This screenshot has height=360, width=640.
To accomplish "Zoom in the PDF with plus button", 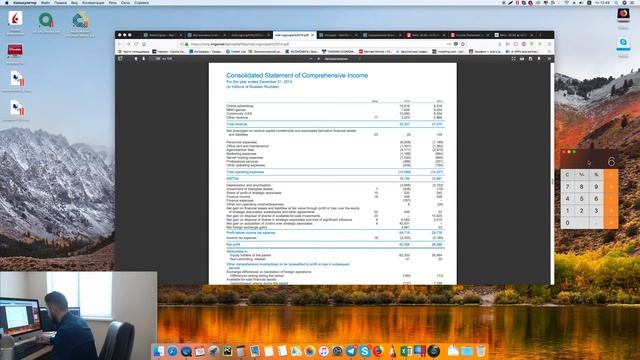I will pos(319,59).
